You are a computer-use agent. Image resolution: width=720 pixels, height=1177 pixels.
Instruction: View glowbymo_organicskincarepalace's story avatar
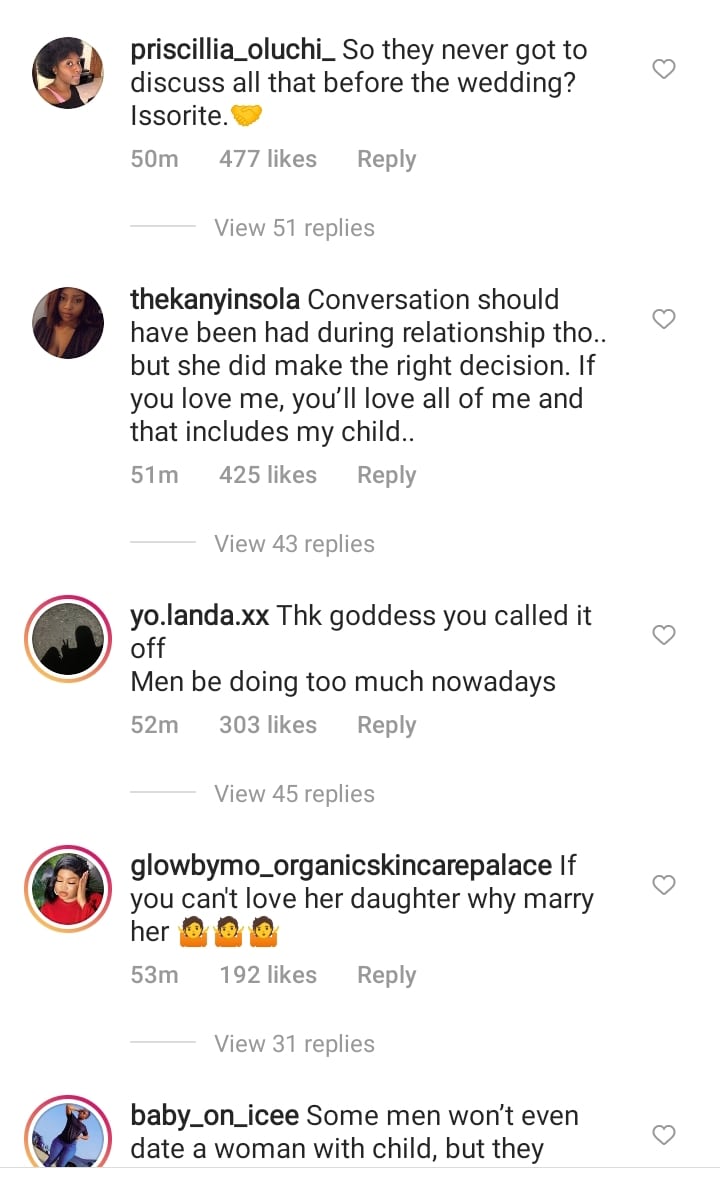pos(68,889)
